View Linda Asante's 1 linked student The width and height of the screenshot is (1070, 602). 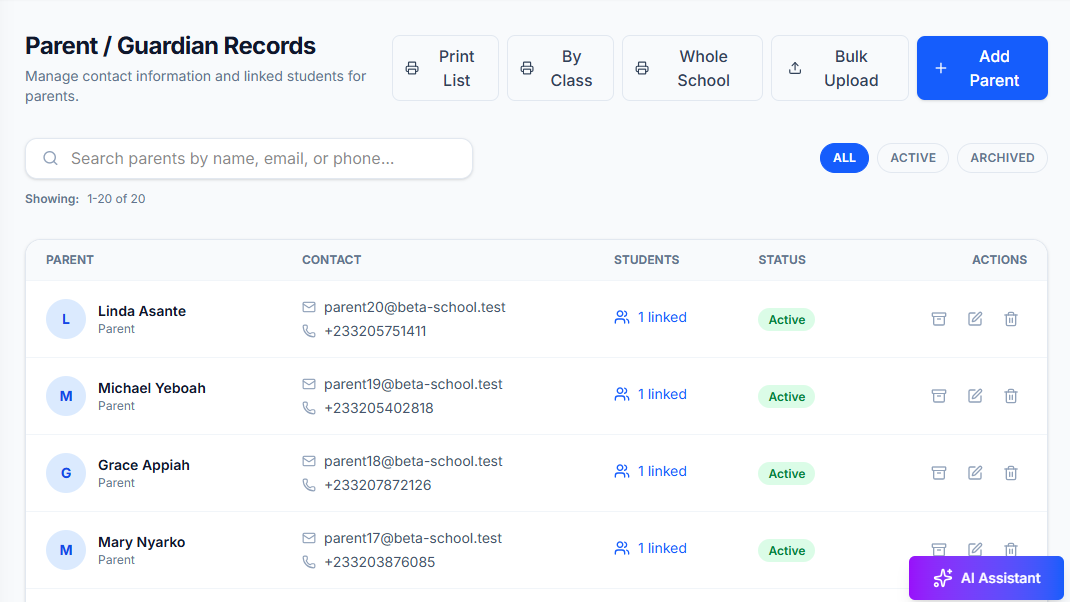click(650, 317)
